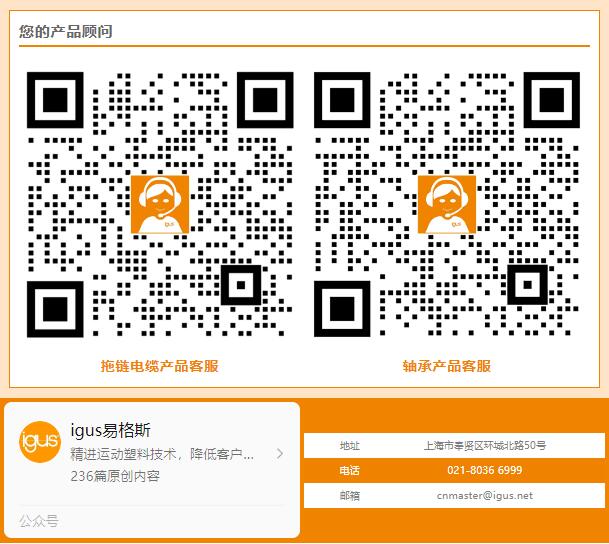Click the address 上海市奉贤区环城北路50号
The image size is (609, 544).
[x=485, y=445]
